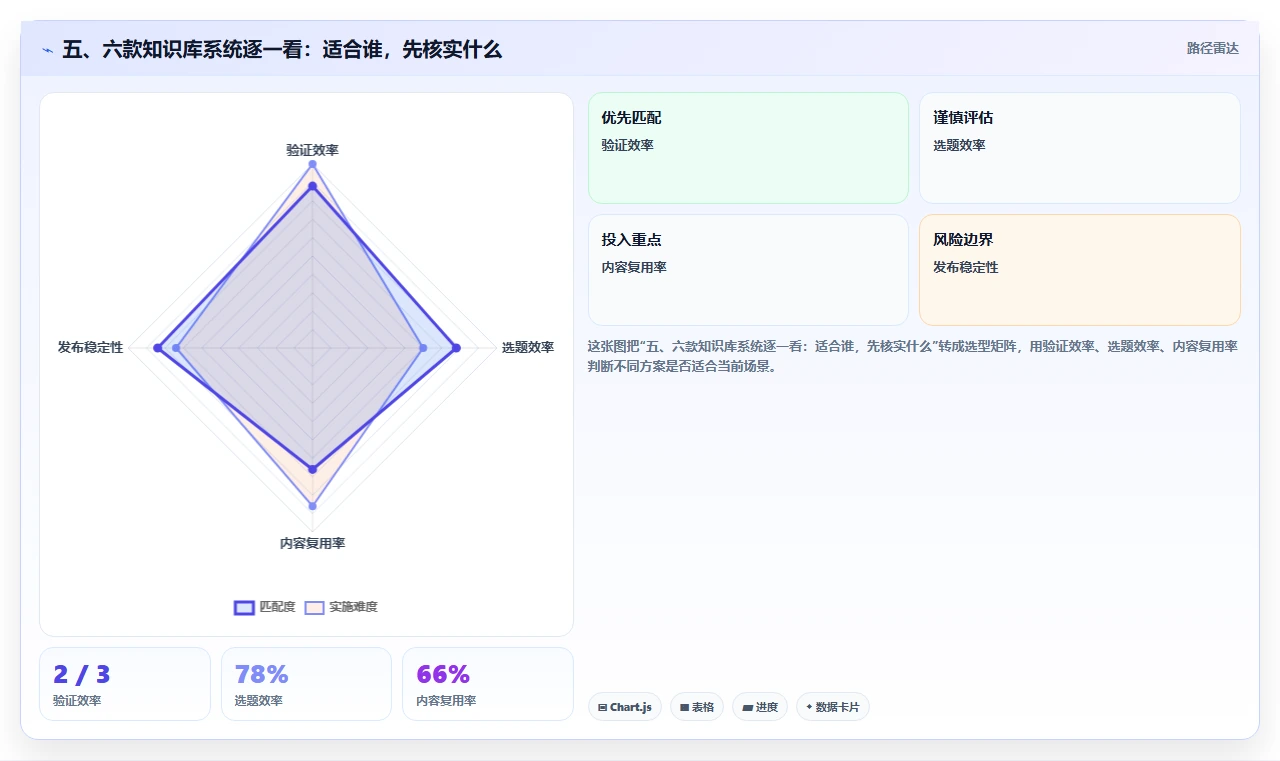This screenshot has width=1280, height=761.
Task: Click the 发布稳定性 text in 风险边界 card
Action: [966, 268]
